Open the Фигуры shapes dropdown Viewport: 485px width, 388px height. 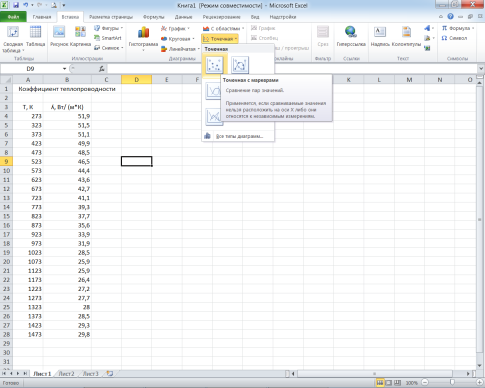point(109,28)
